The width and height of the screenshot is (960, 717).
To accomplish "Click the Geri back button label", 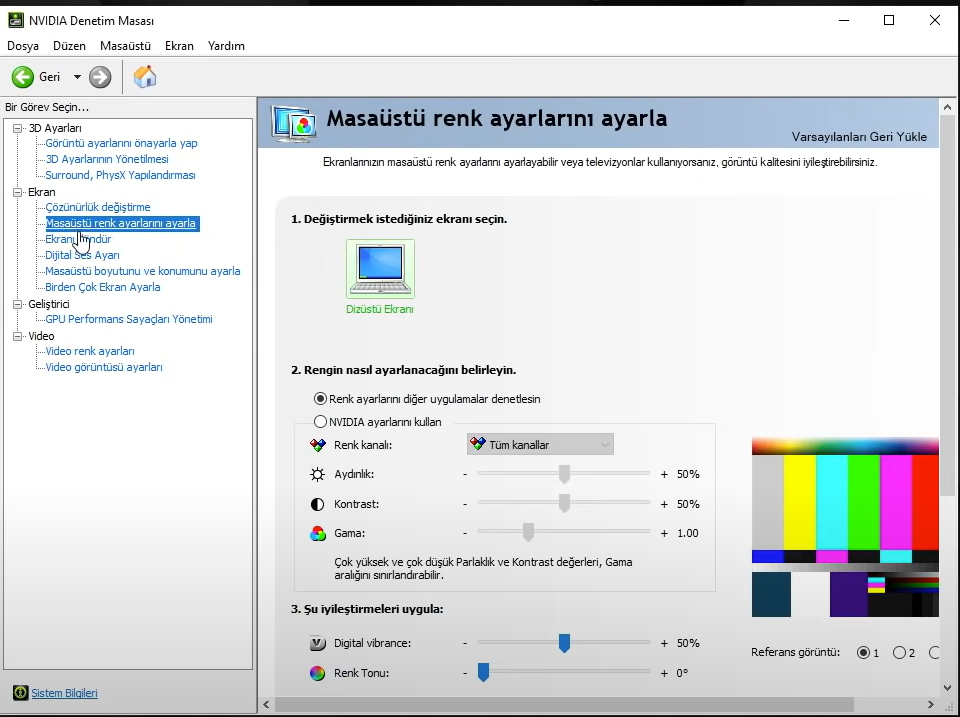I will [50, 77].
